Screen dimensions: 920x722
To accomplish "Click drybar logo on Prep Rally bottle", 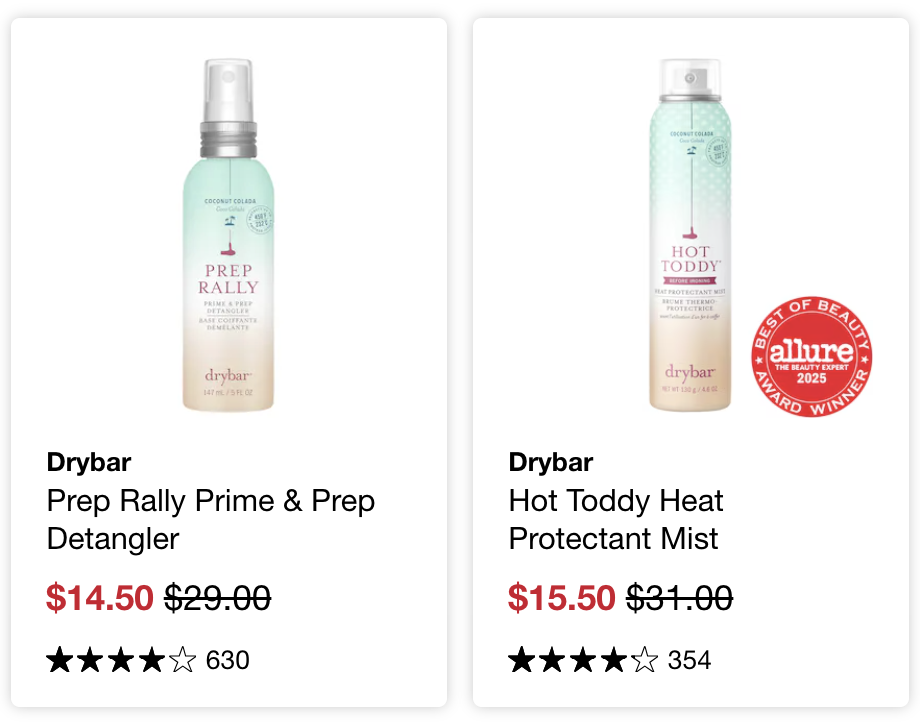I will coord(228,376).
